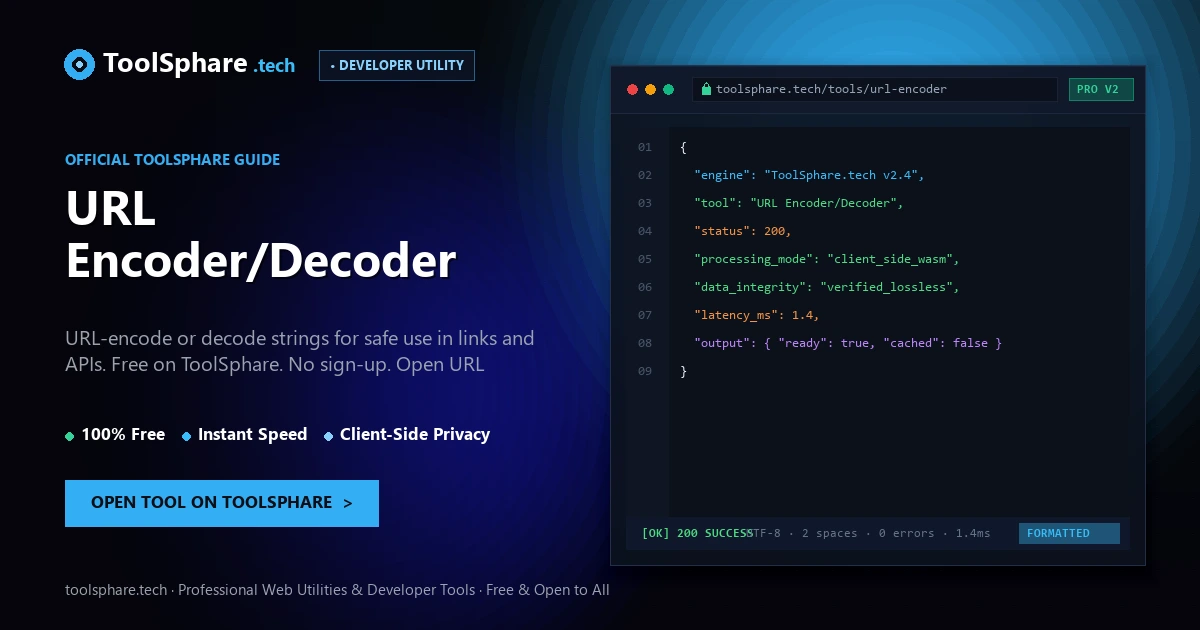Click the DEVELOPER UTILITY badge
The width and height of the screenshot is (1200, 630).
pos(397,65)
